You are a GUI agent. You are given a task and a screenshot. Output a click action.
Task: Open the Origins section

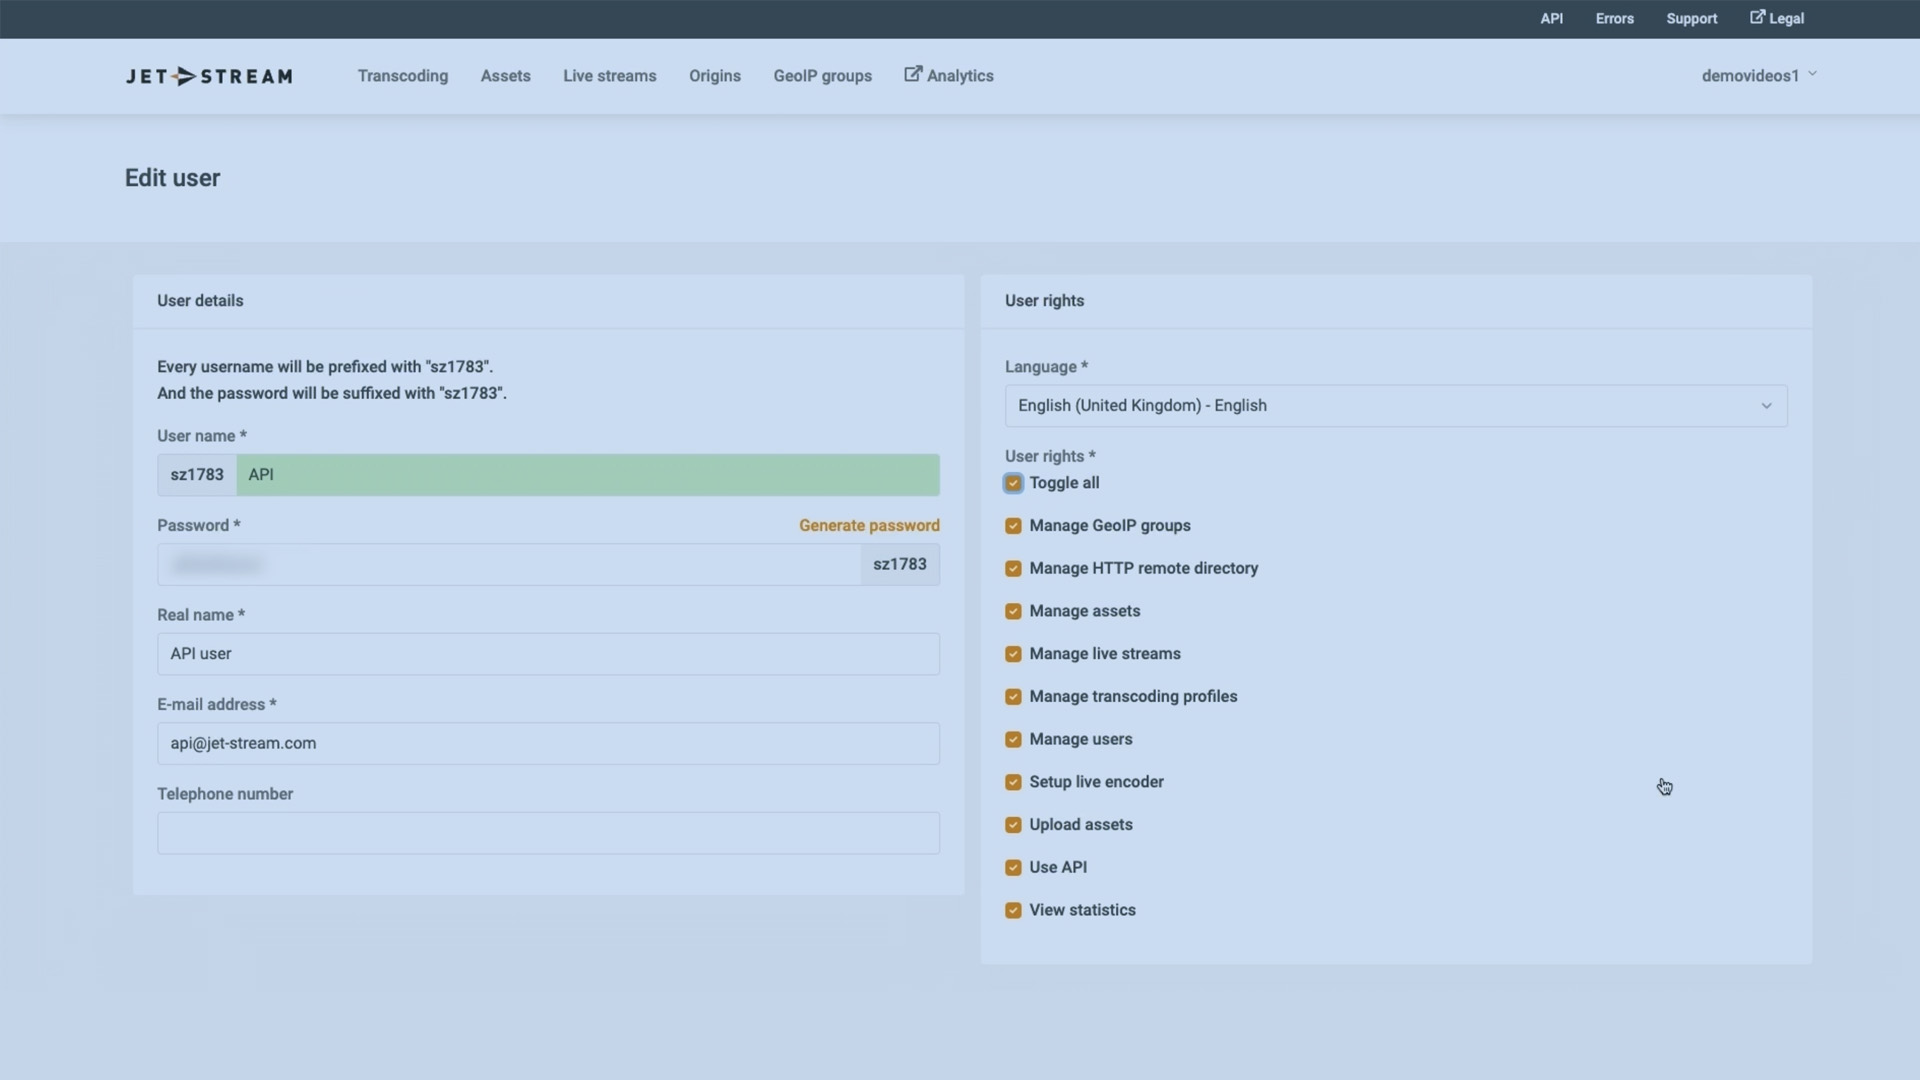[x=714, y=75]
